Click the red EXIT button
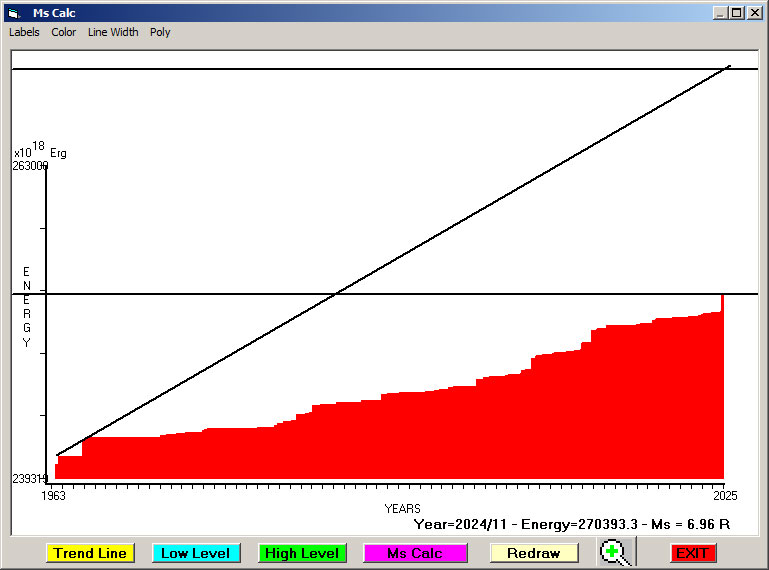The height and width of the screenshot is (570, 769). click(692, 553)
